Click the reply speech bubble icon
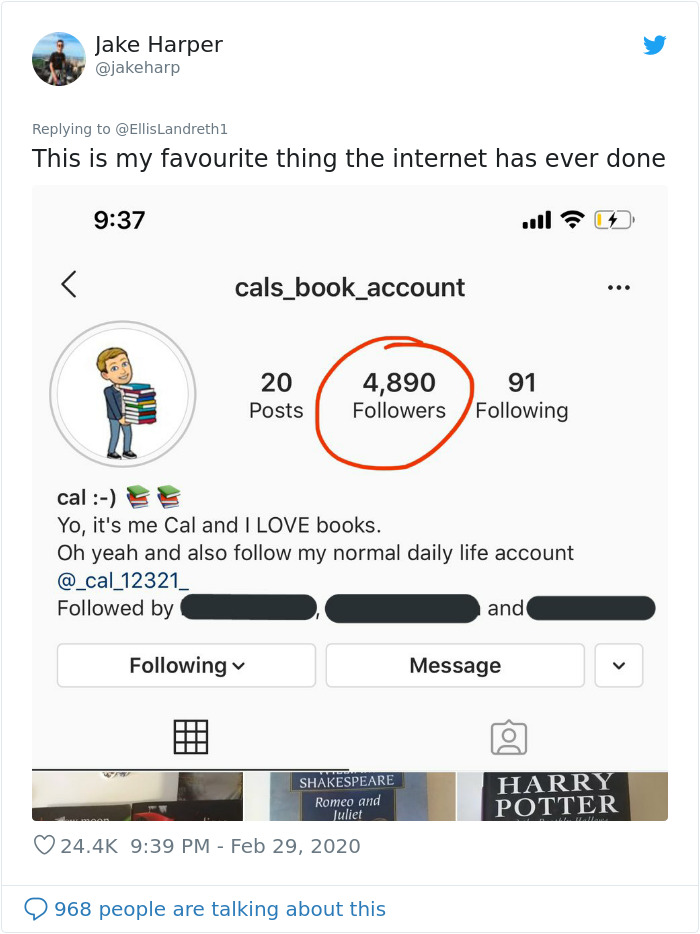This screenshot has height=934, width=700. coord(39,908)
